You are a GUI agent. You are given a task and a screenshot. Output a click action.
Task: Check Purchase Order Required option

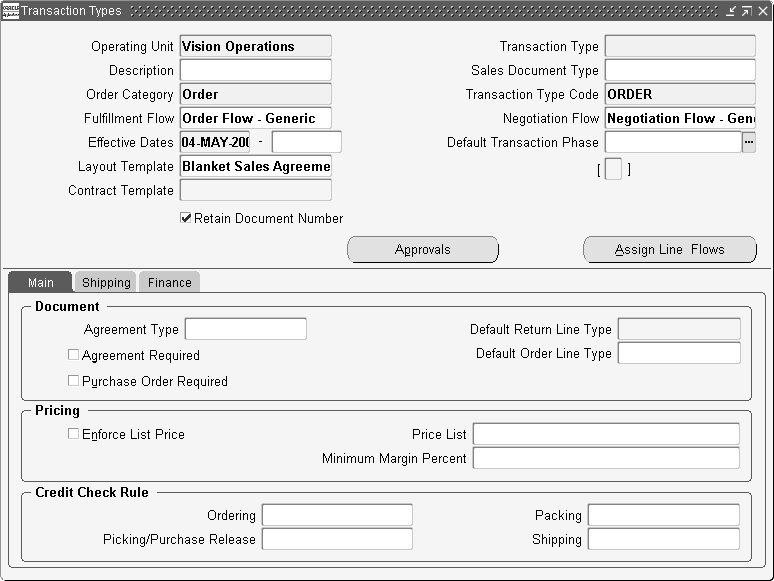(x=73, y=381)
